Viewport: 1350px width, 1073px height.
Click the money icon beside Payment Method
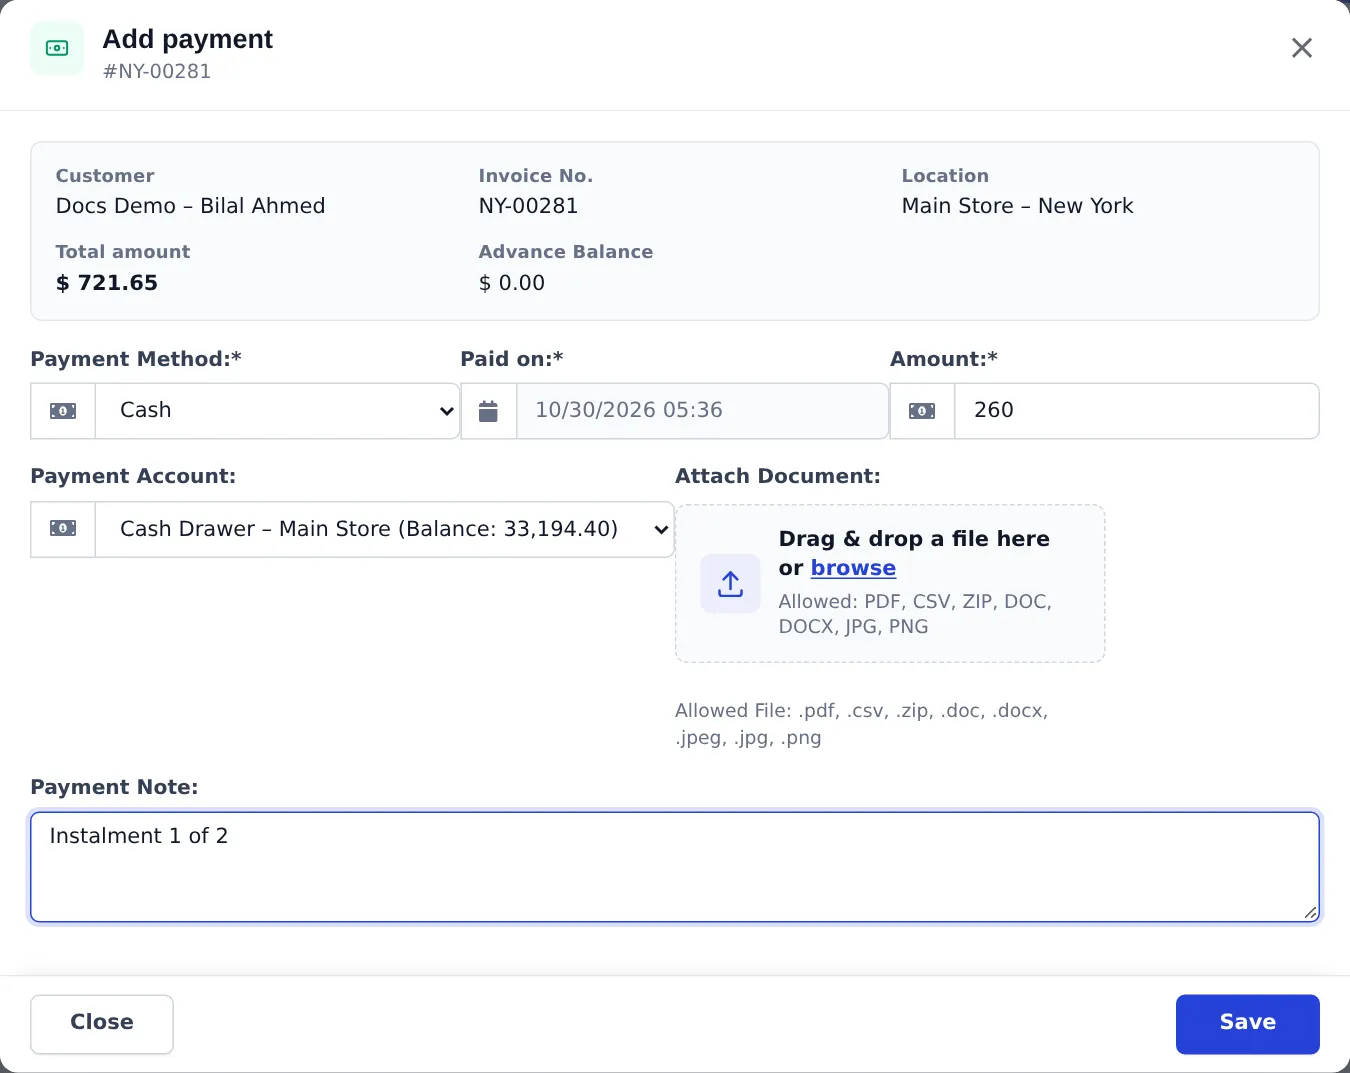[63, 411]
